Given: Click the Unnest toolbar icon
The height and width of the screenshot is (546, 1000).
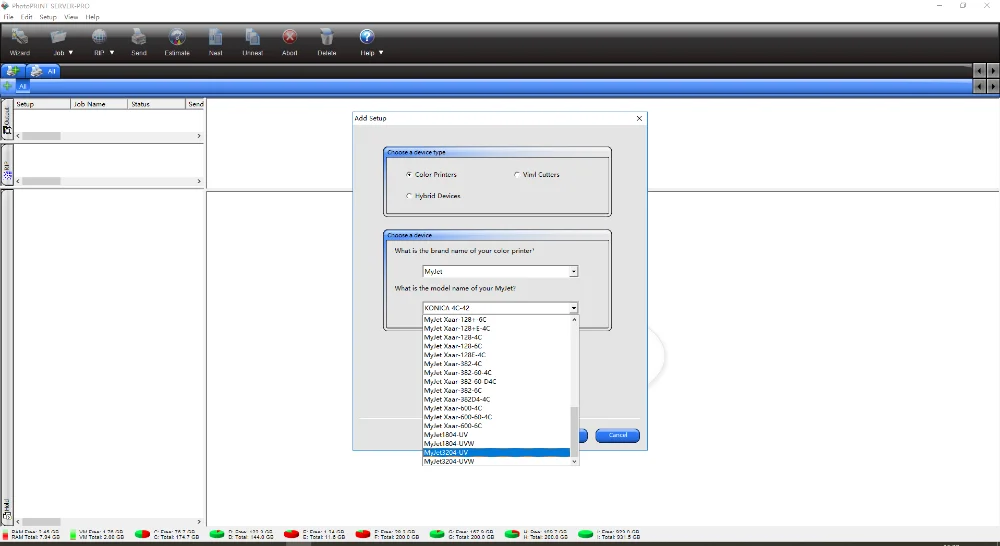Looking at the screenshot, I should (x=253, y=37).
